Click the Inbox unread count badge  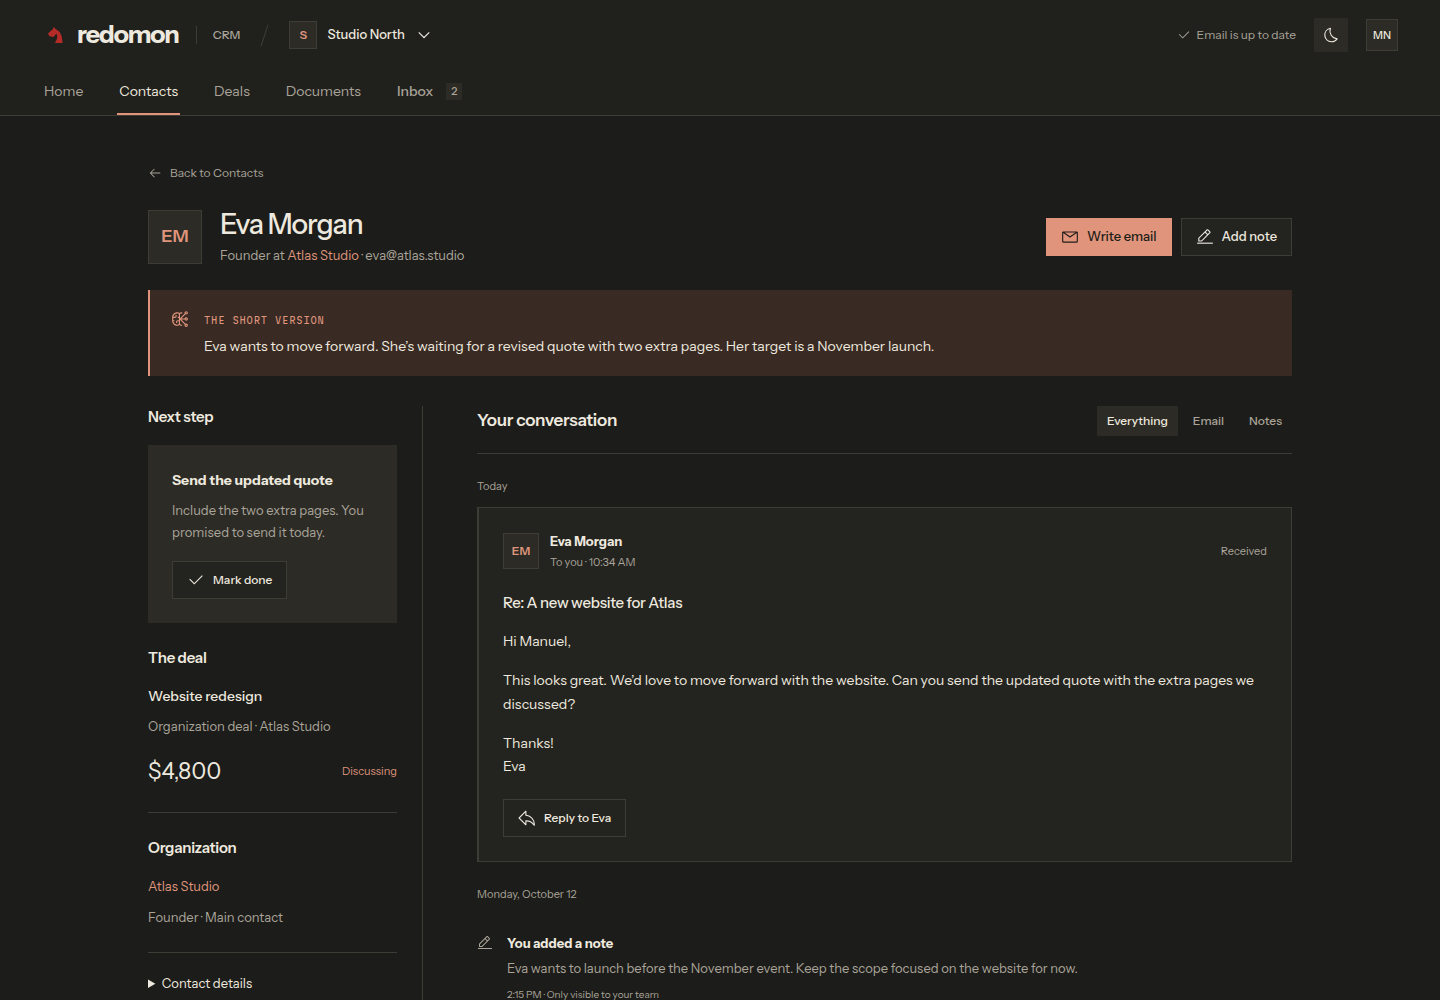(x=454, y=91)
